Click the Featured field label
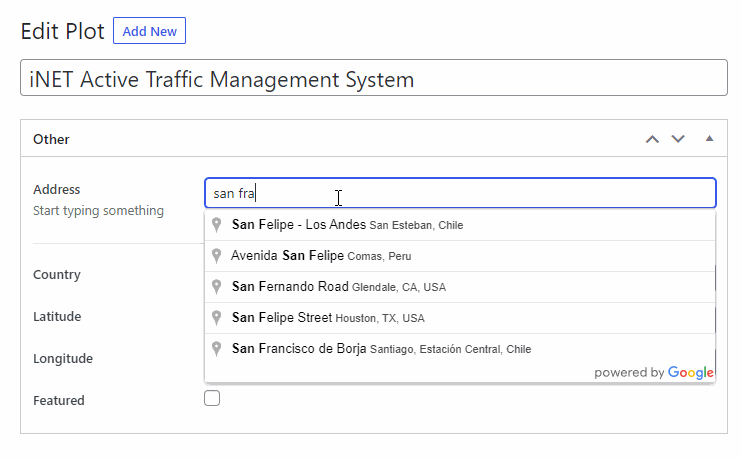The height and width of the screenshot is (460, 741). point(59,400)
